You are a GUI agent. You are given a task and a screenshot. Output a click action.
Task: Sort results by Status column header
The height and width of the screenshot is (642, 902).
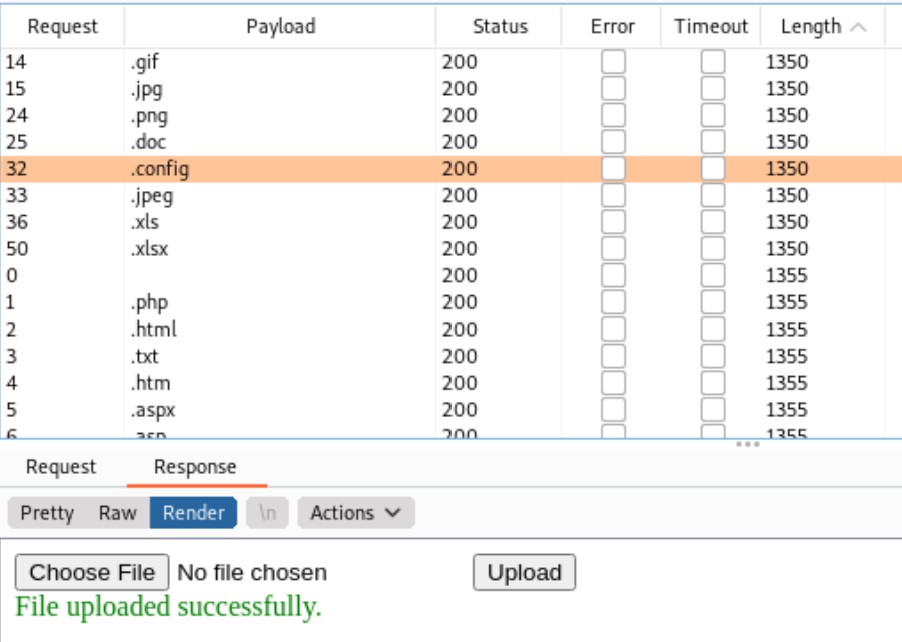(500, 27)
